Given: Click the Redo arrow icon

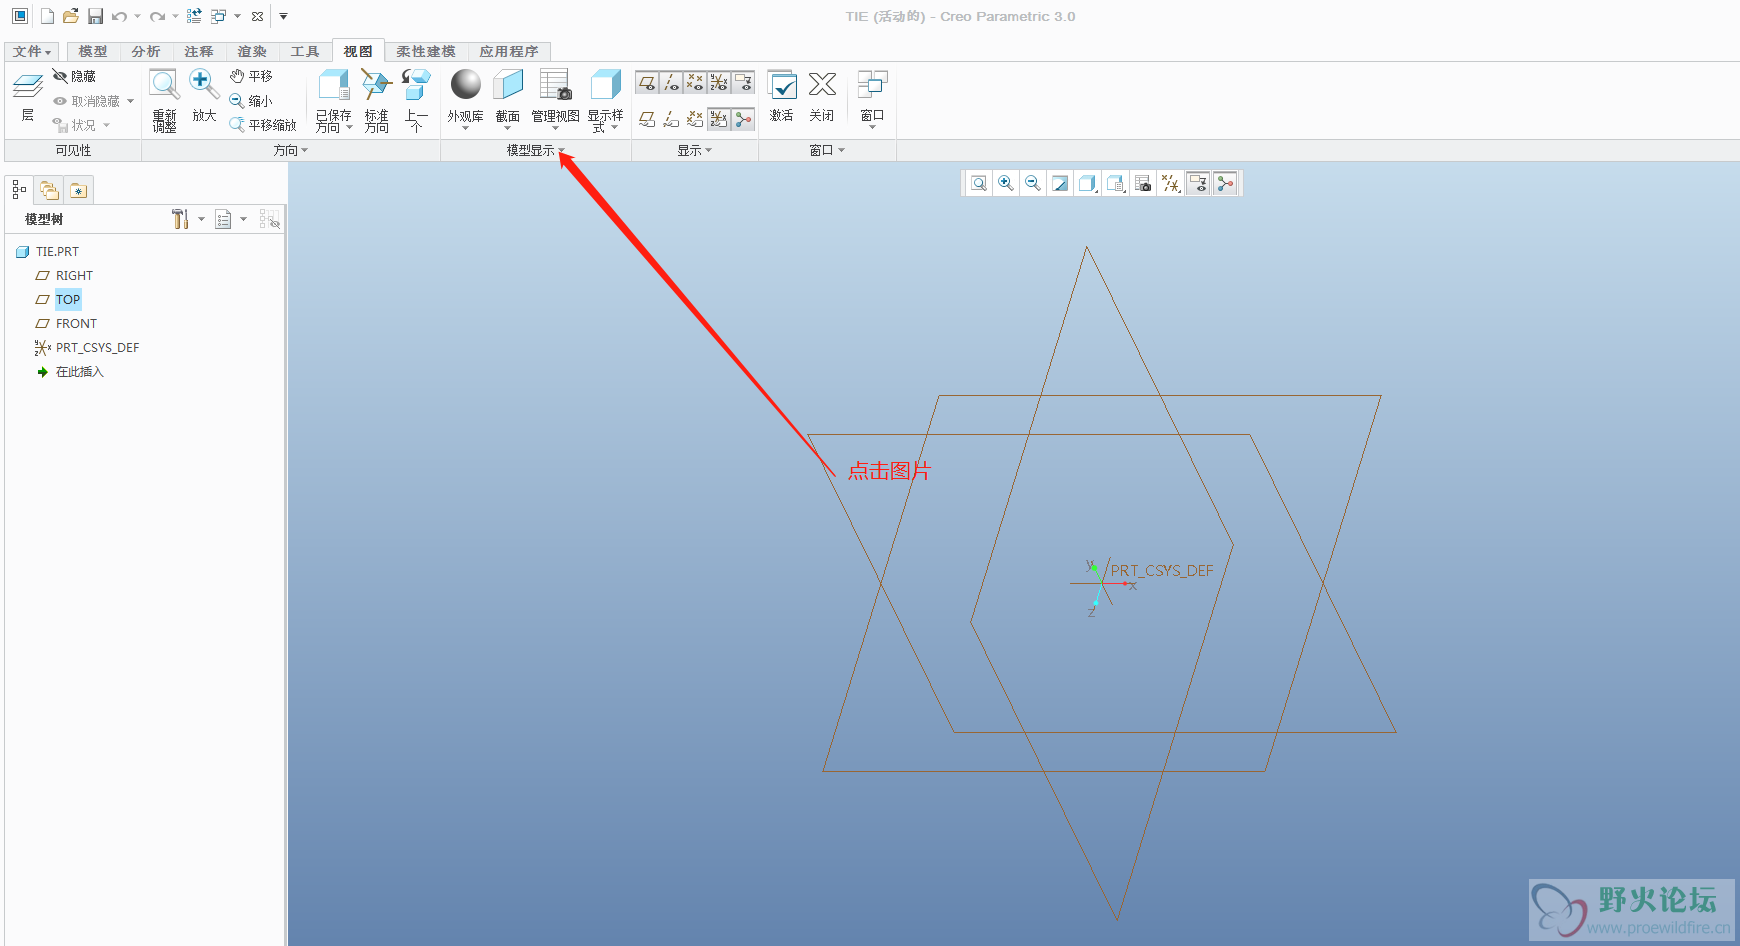Looking at the screenshot, I should (x=157, y=16).
